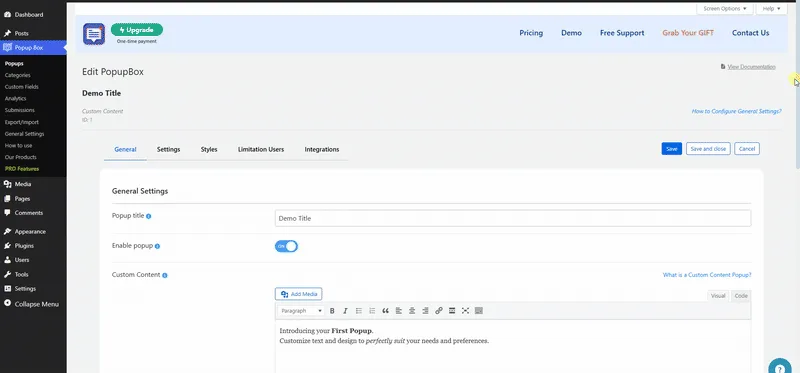Click the Popup Box plugin logo
This screenshot has width=800, height=373.
coord(94,34)
